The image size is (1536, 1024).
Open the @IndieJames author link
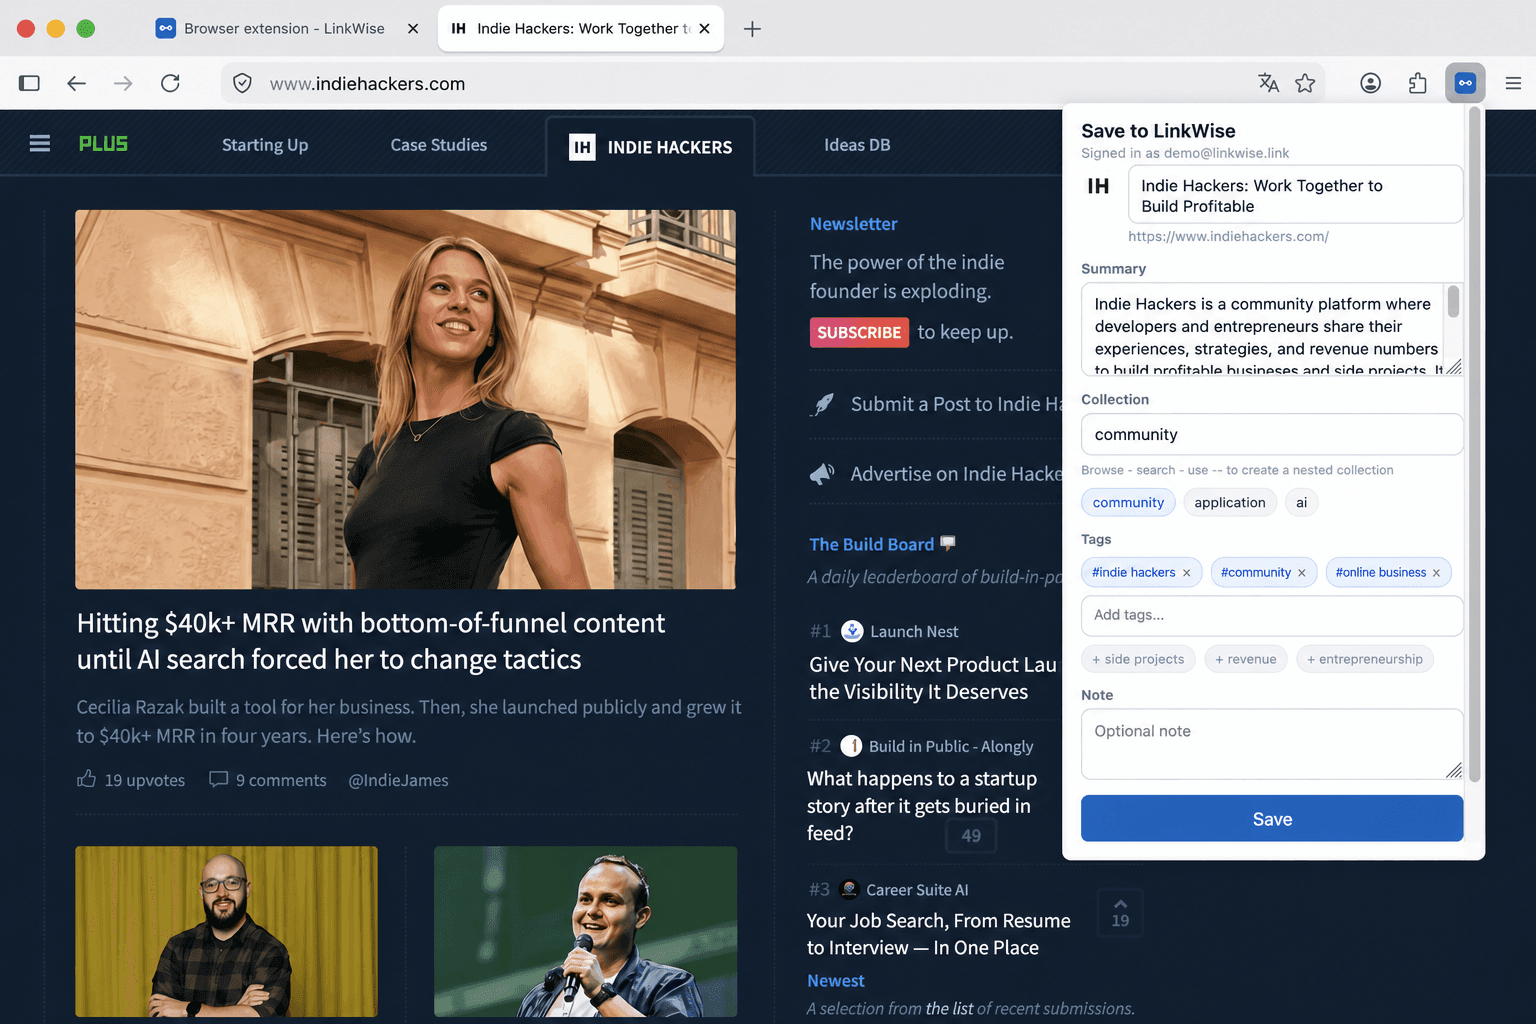click(x=398, y=780)
